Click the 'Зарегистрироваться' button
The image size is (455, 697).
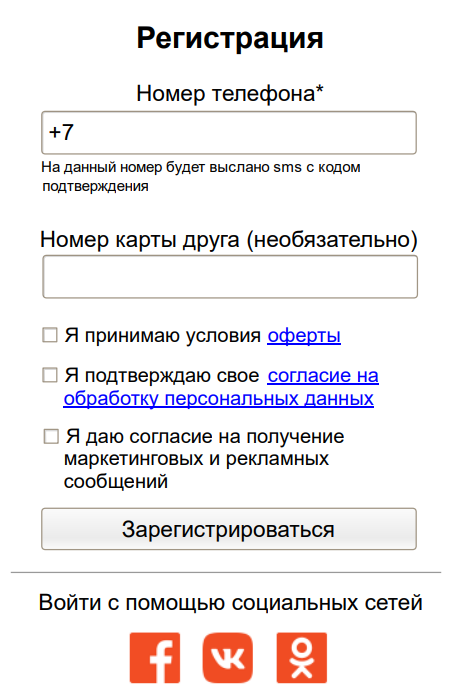coord(229,529)
